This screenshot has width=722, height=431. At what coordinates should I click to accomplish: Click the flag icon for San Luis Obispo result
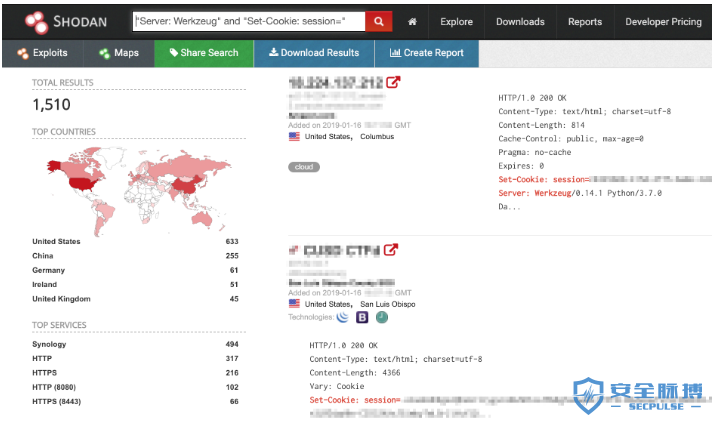click(294, 303)
